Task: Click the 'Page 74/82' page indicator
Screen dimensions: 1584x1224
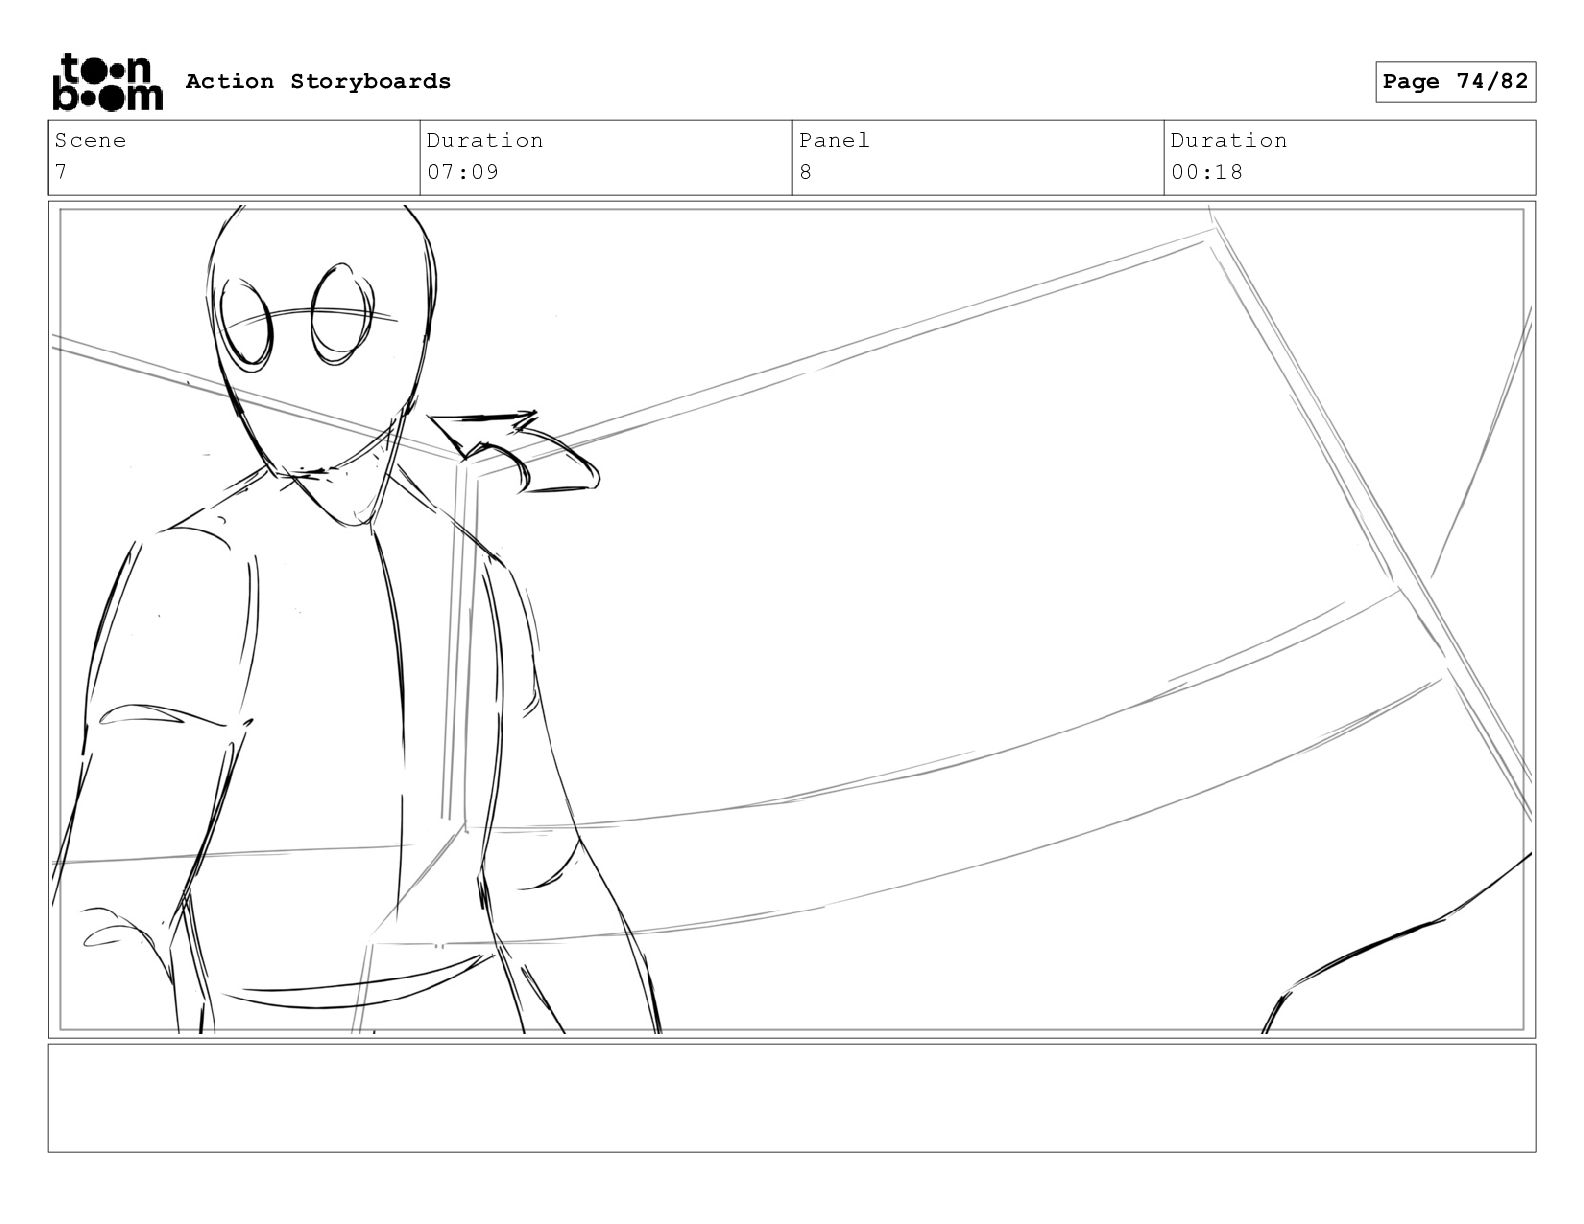Action: pyautogui.click(x=1455, y=82)
